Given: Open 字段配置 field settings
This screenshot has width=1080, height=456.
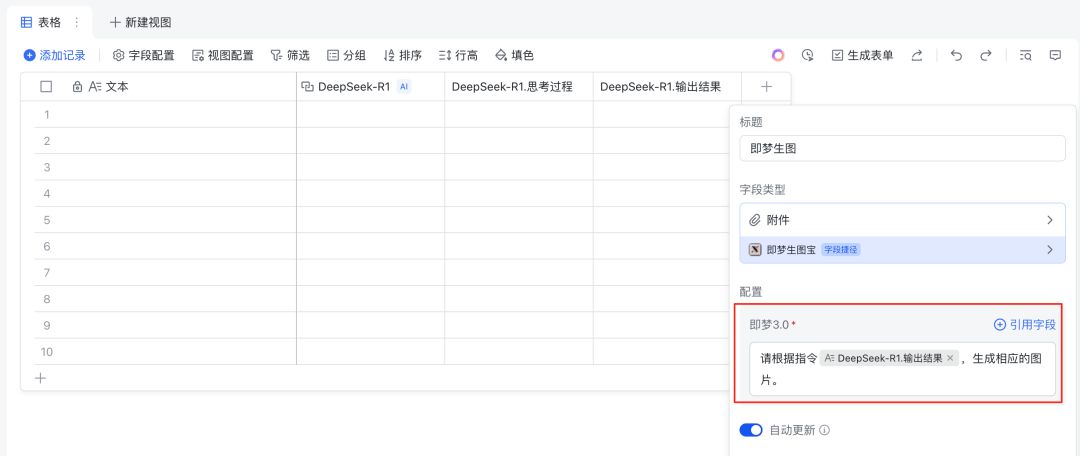Looking at the screenshot, I should click(143, 55).
